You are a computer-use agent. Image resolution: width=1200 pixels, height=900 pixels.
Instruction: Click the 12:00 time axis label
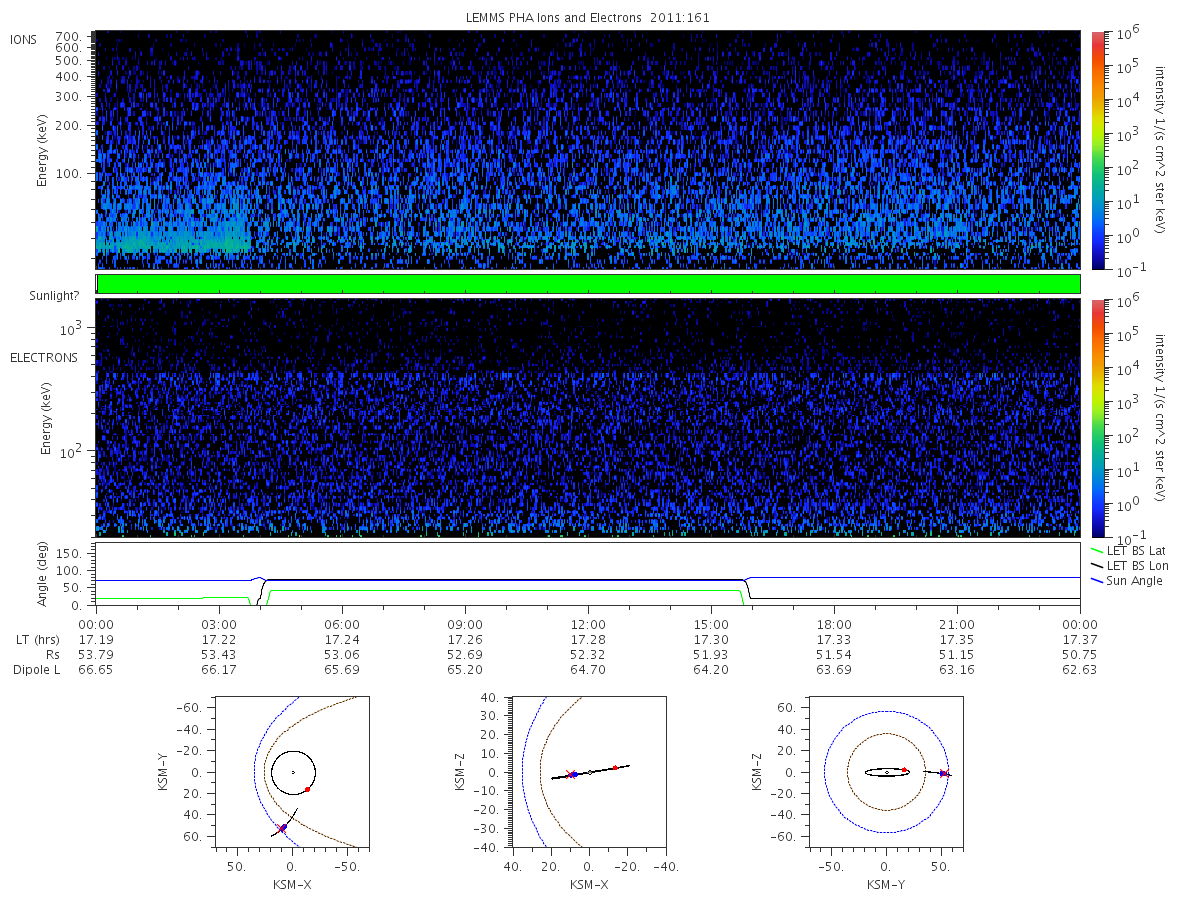coord(588,622)
